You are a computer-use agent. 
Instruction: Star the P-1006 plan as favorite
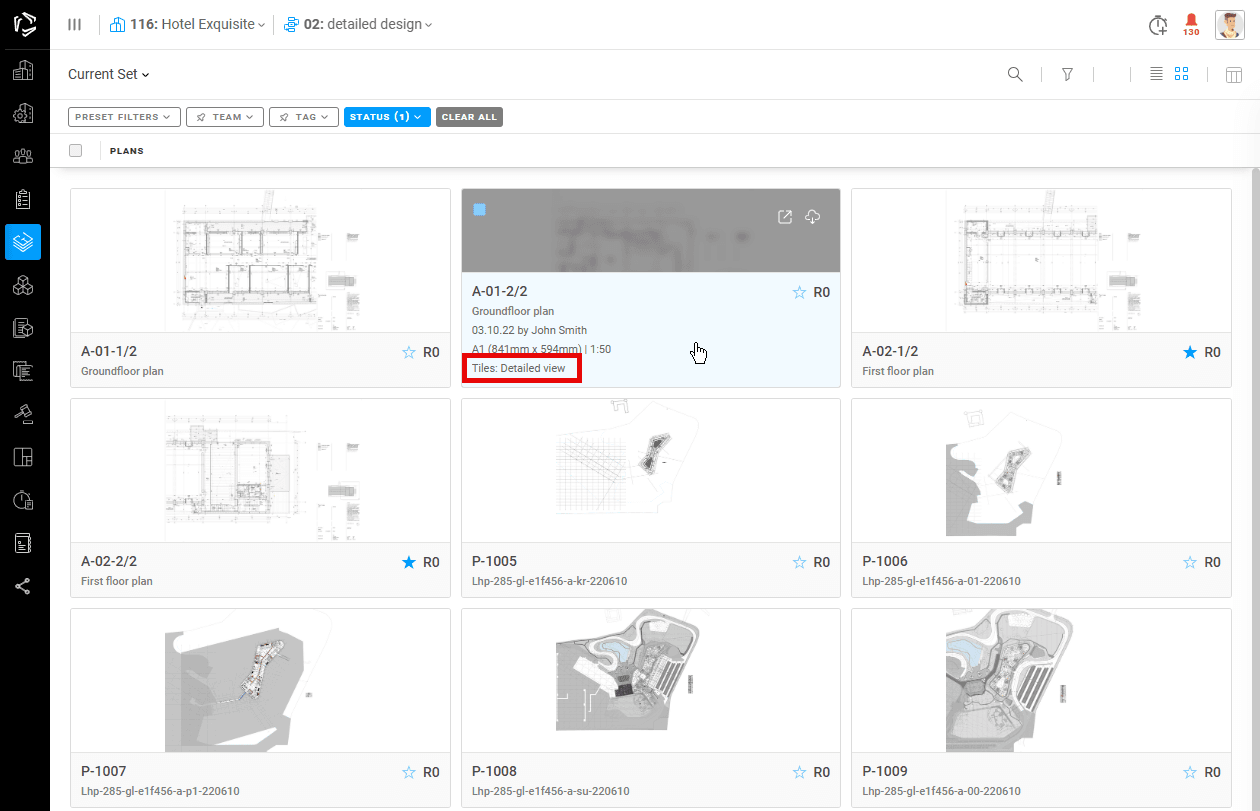click(1190, 562)
